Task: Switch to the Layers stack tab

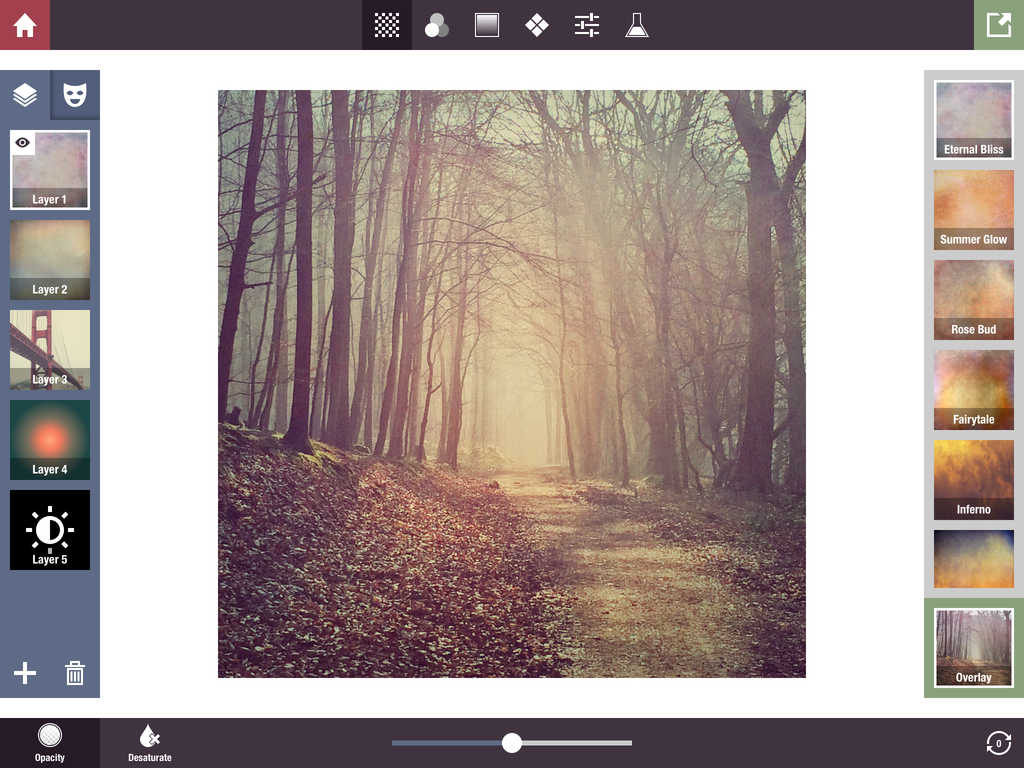Action: tap(25, 95)
